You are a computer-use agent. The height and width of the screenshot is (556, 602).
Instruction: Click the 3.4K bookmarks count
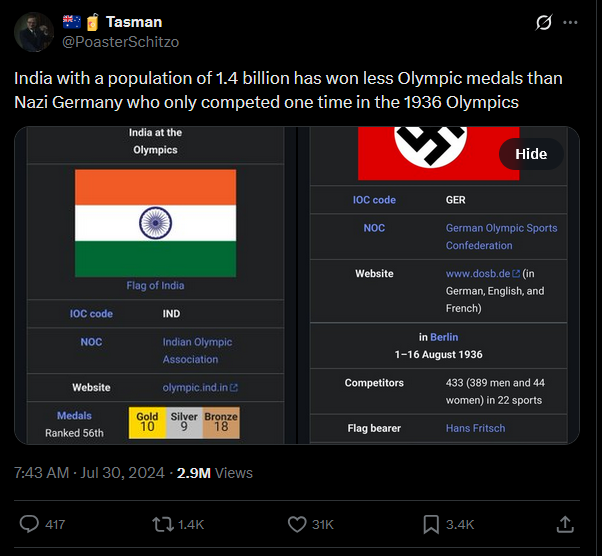click(460, 525)
